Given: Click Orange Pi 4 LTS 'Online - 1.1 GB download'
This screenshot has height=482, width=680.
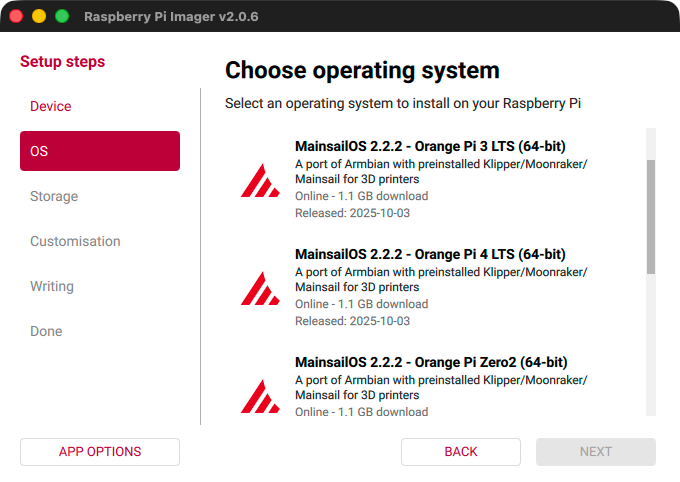Looking at the screenshot, I should (362, 304).
